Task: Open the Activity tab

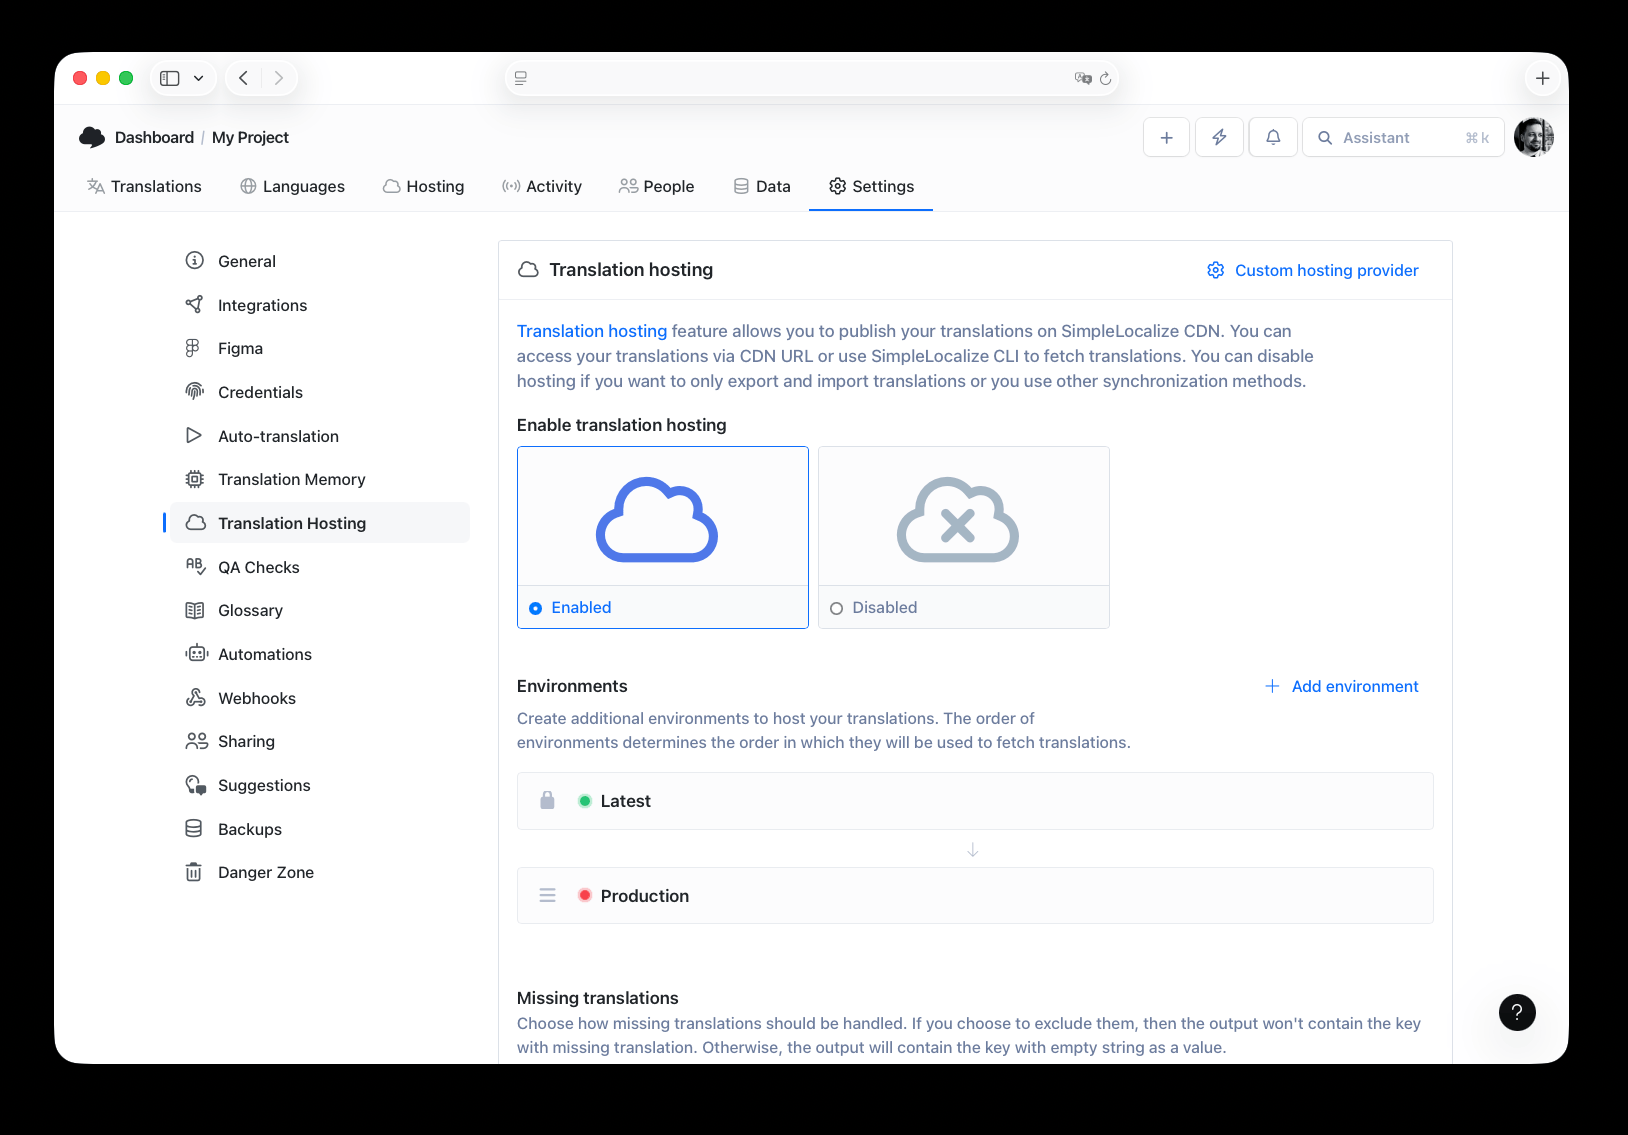Action: click(542, 186)
